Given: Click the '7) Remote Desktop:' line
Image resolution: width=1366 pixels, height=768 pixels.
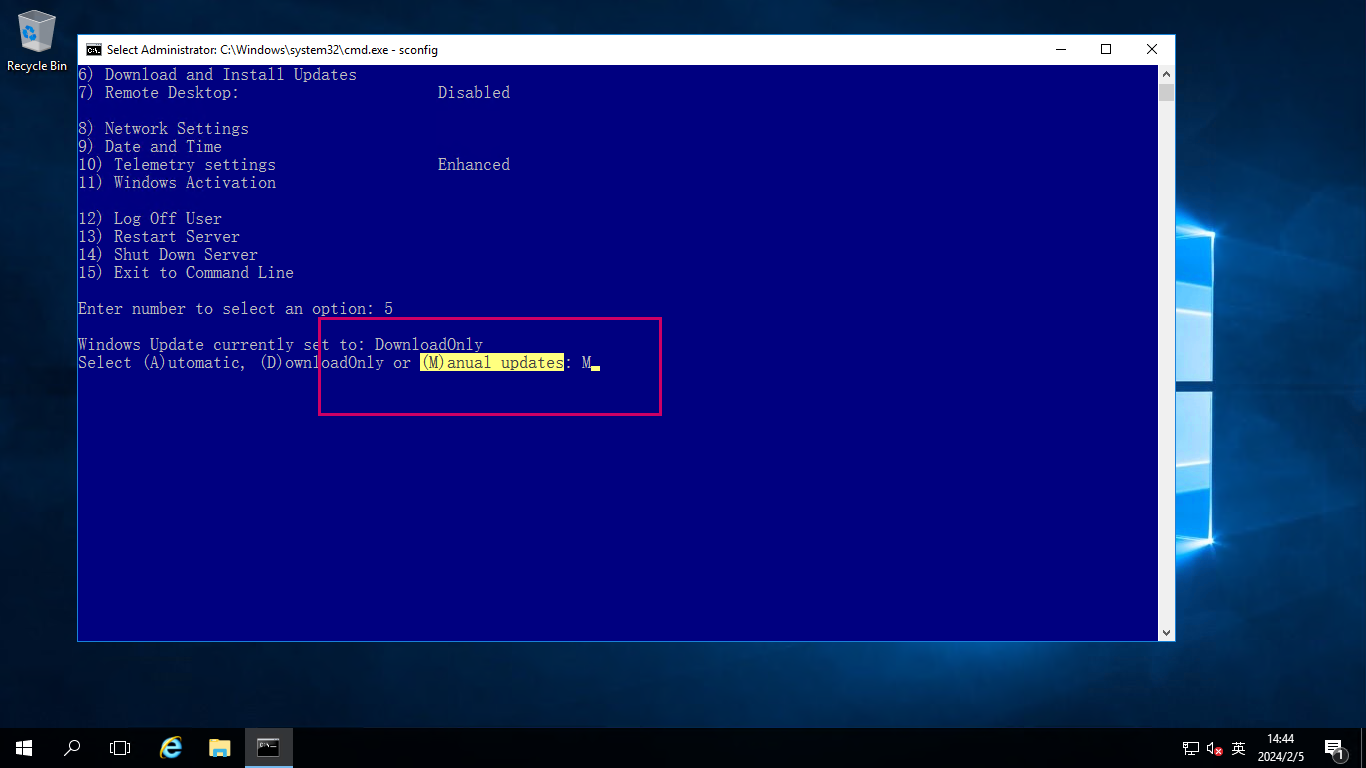Looking at the screenshot, I should coord(158,93).
